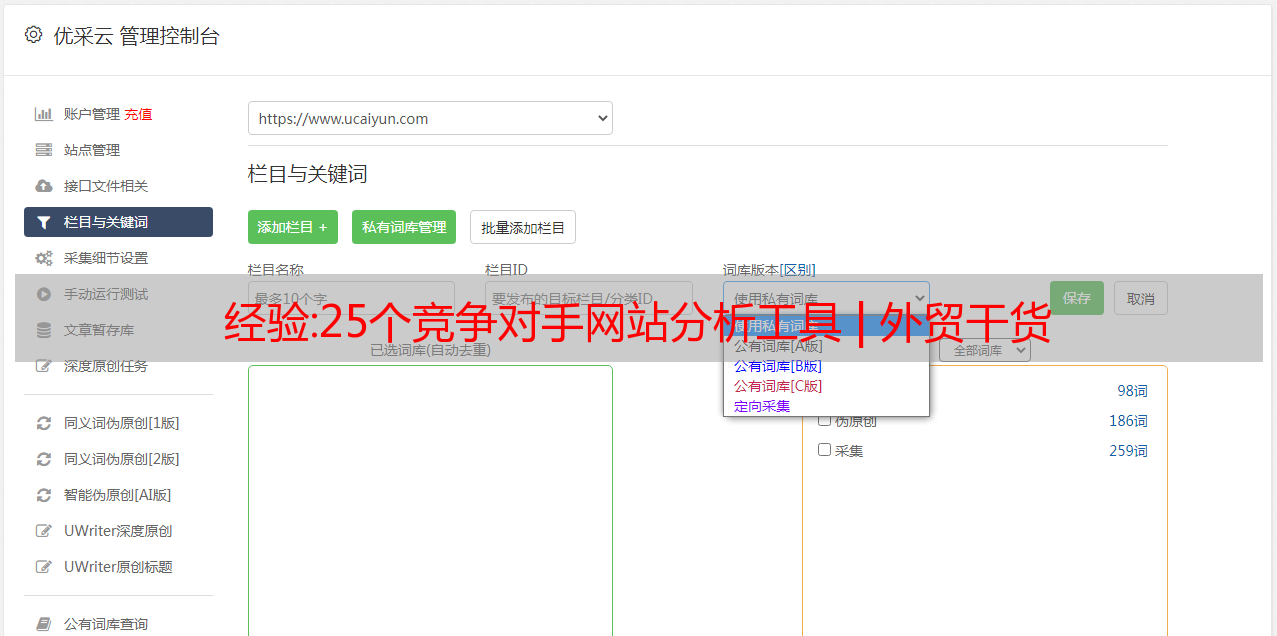Click the 98词 count link
The width and height of the screenshot is (1277, 636).
pos(1132,391)
